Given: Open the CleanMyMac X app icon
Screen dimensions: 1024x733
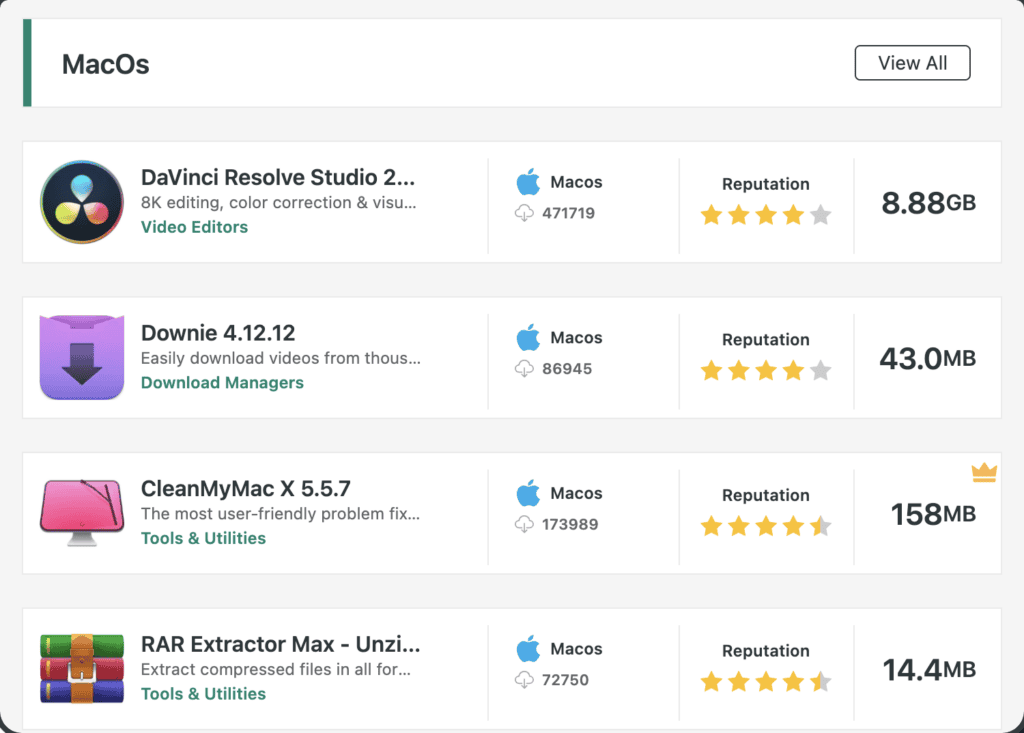Looking at the screenshot, I should click(82, 513).
